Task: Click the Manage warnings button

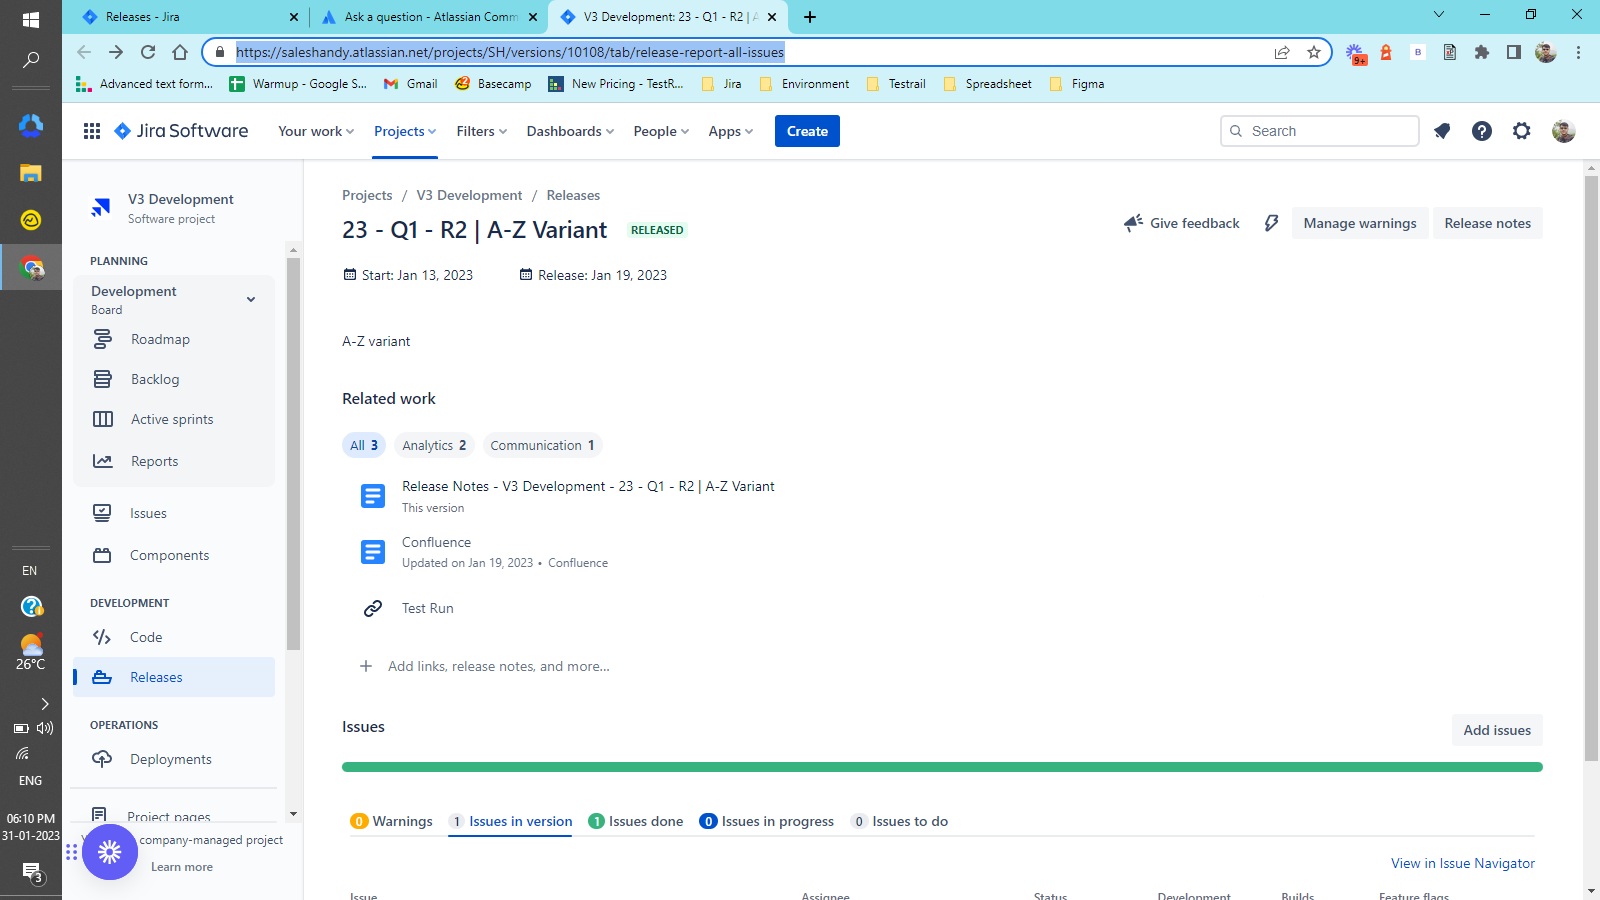Action: coord(1360,223)
